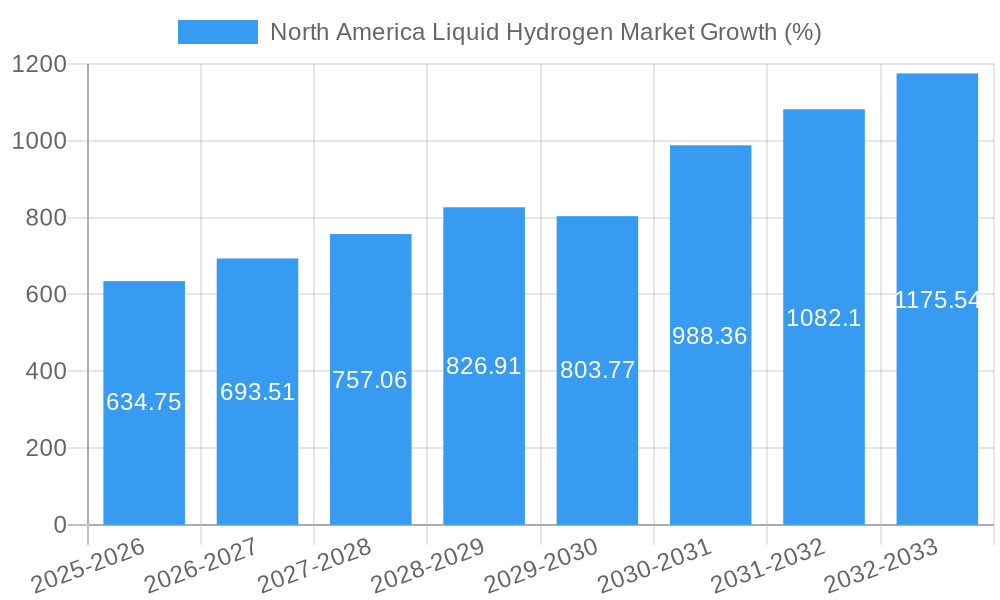1000x600 pixels.
Task: Click the 800 y-axis tick label
Action: point(47,218)
